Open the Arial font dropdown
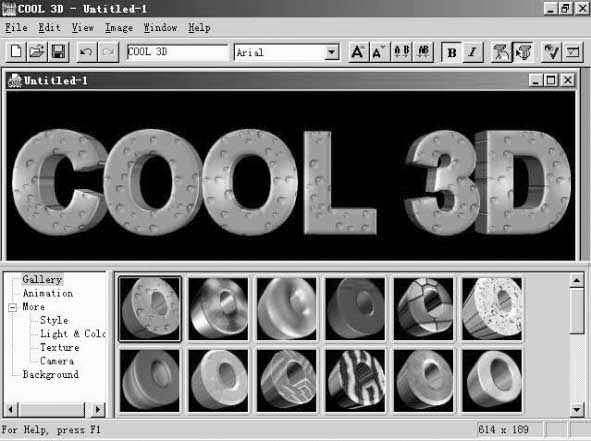 tap(332, 52)
